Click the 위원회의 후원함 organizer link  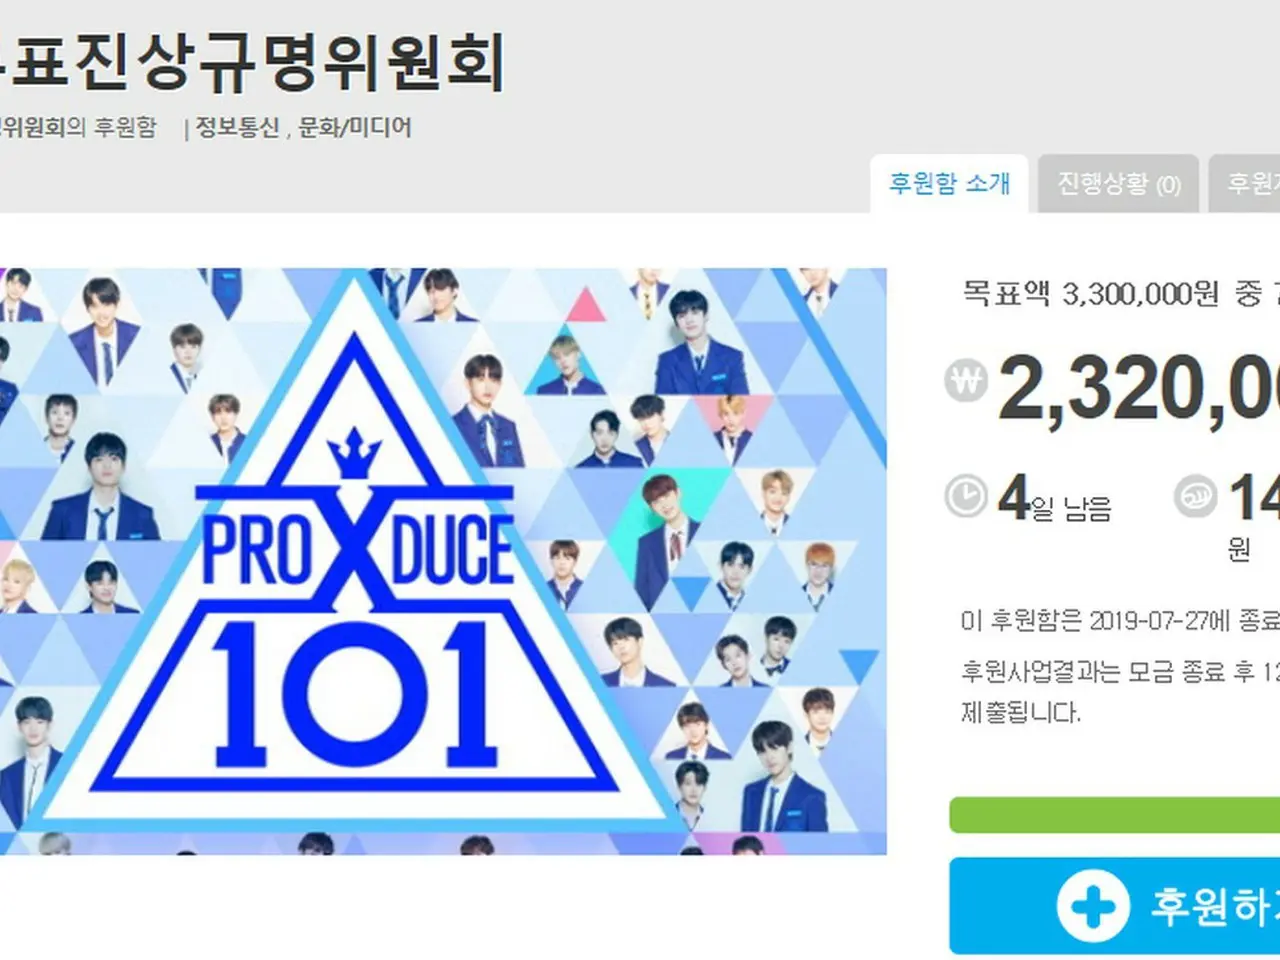(78, 127)
